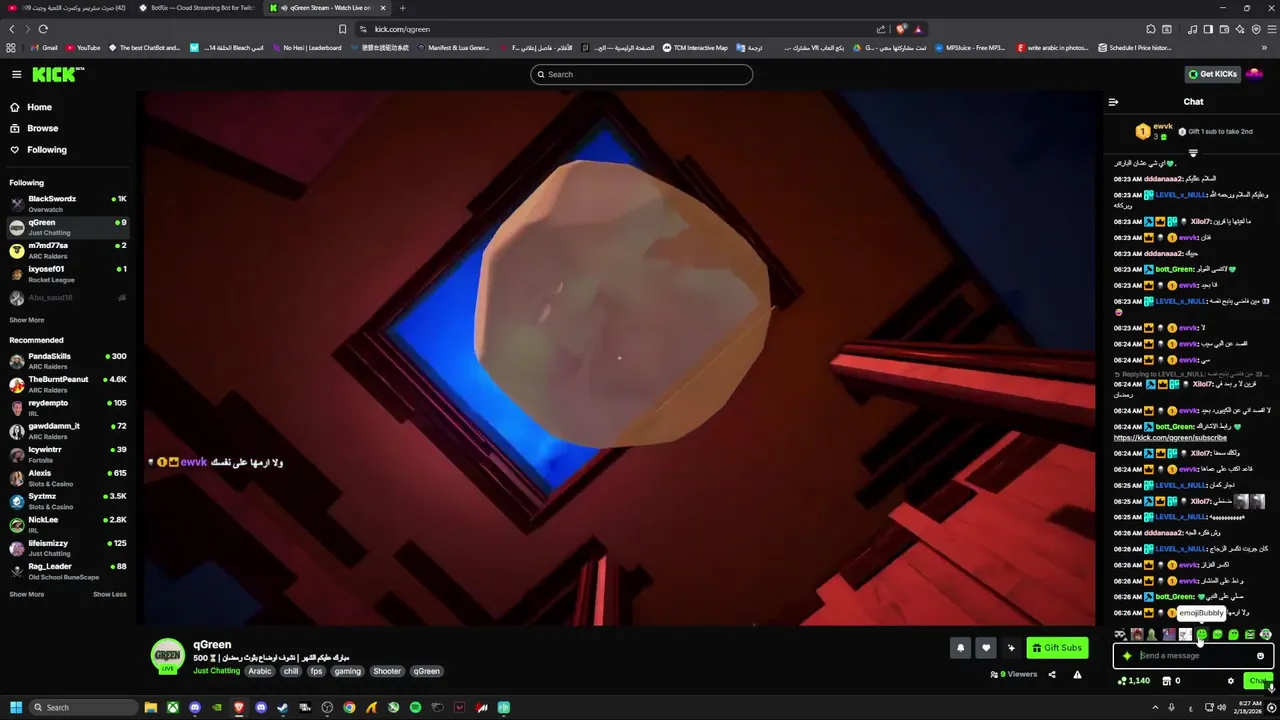Expand Recommended list with Show More

click(27, 594)
